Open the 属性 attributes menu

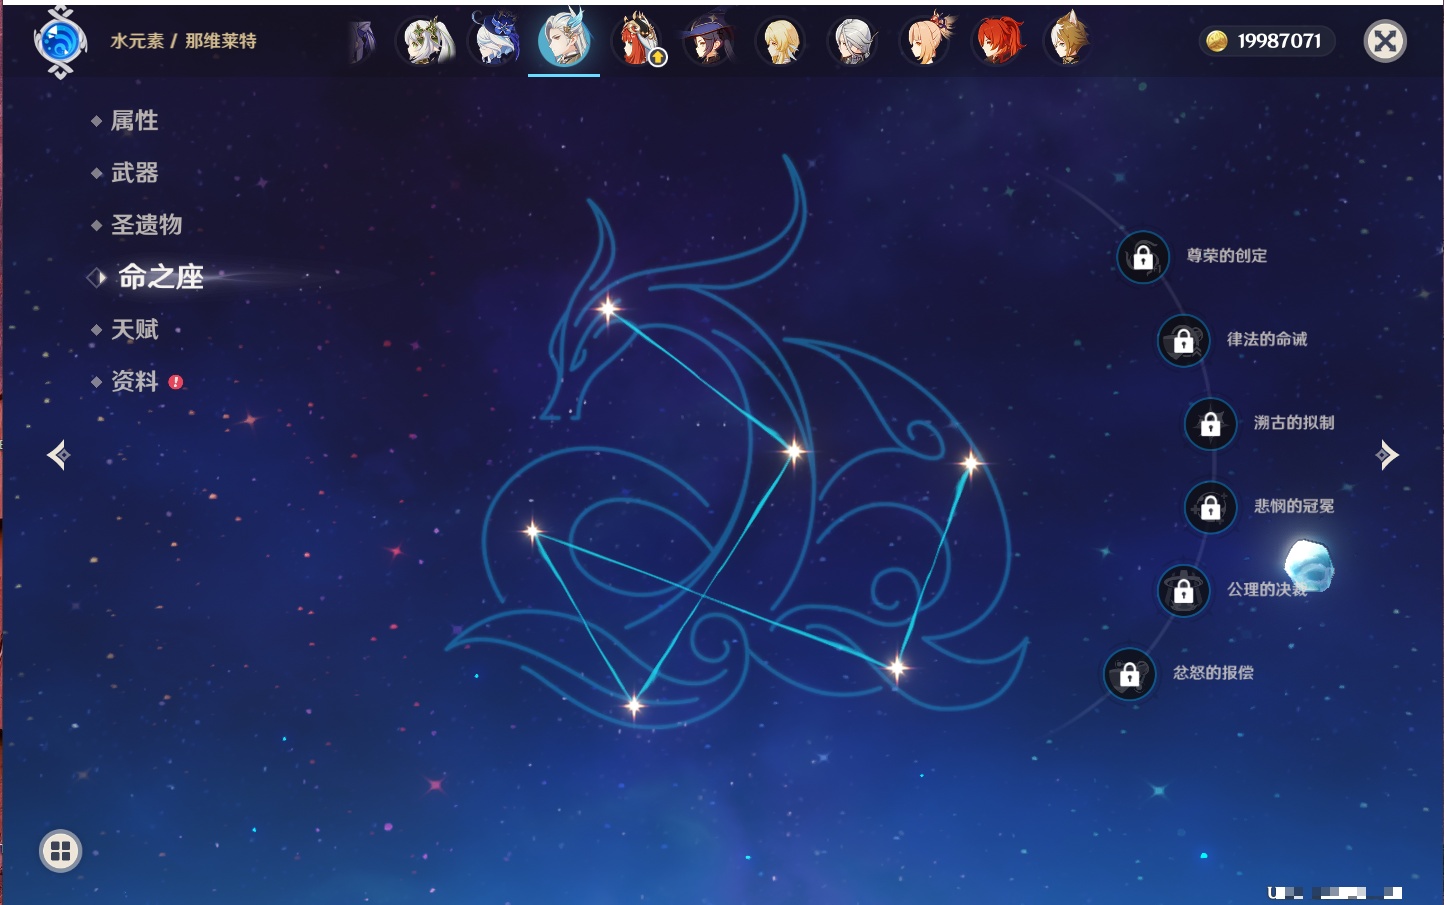point(134,121)
